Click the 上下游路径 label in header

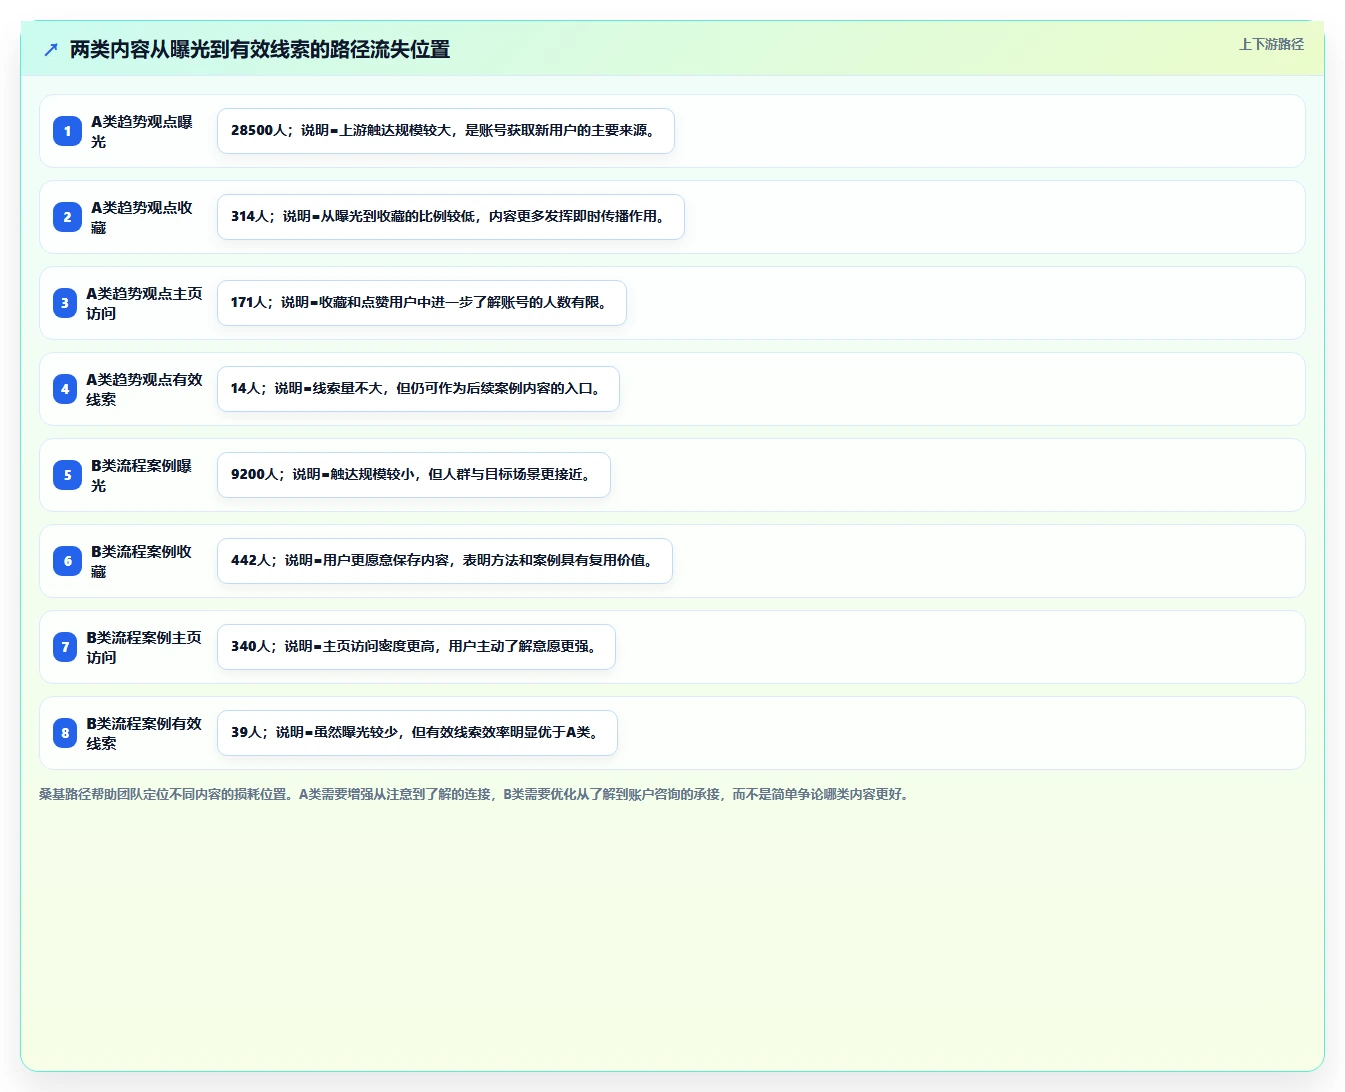[1271, 44]
